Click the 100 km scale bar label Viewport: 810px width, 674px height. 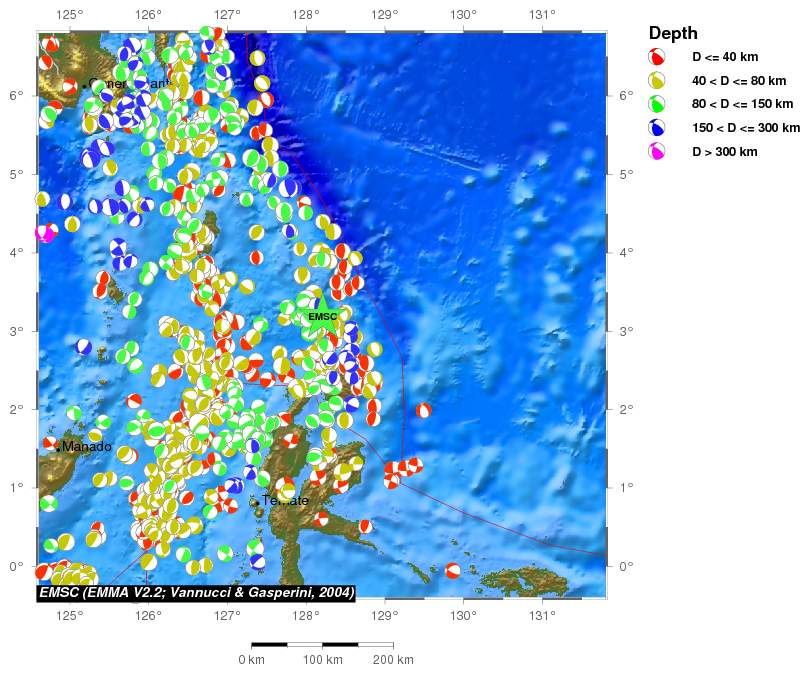(x=322, y=660)
